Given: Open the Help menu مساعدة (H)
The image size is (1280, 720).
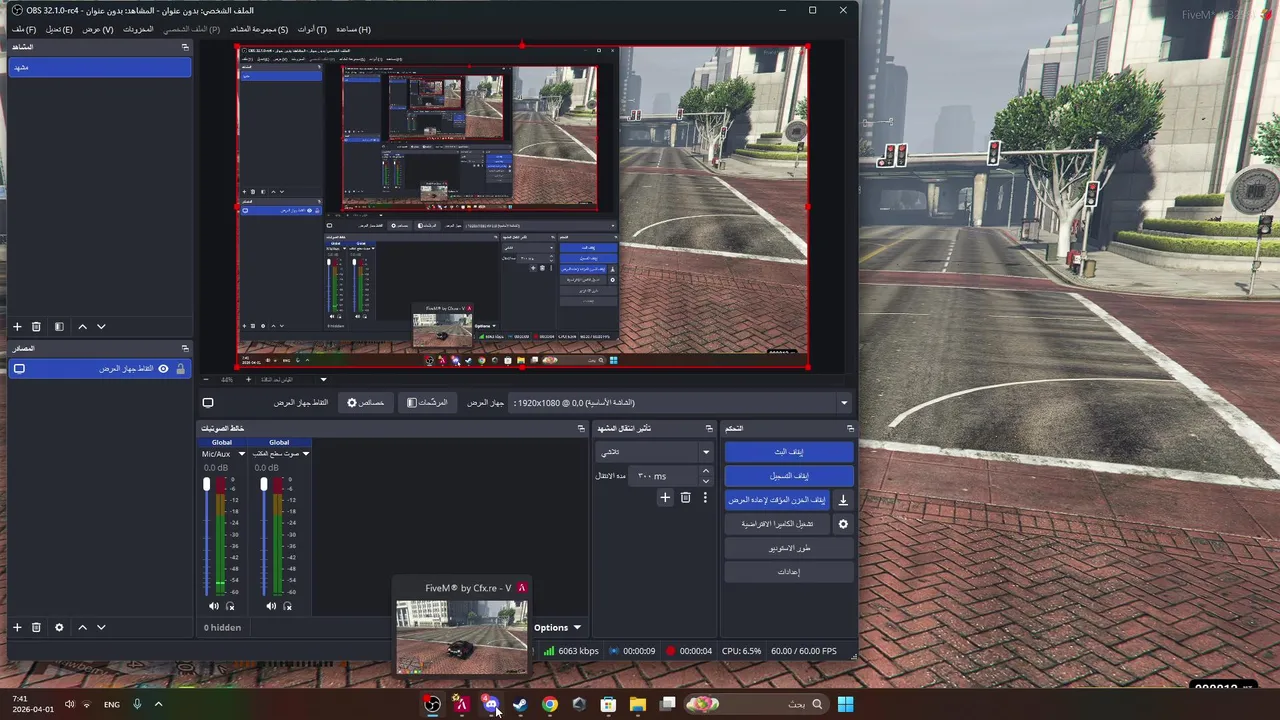Looking at the screenshot, I should point(353,29).
